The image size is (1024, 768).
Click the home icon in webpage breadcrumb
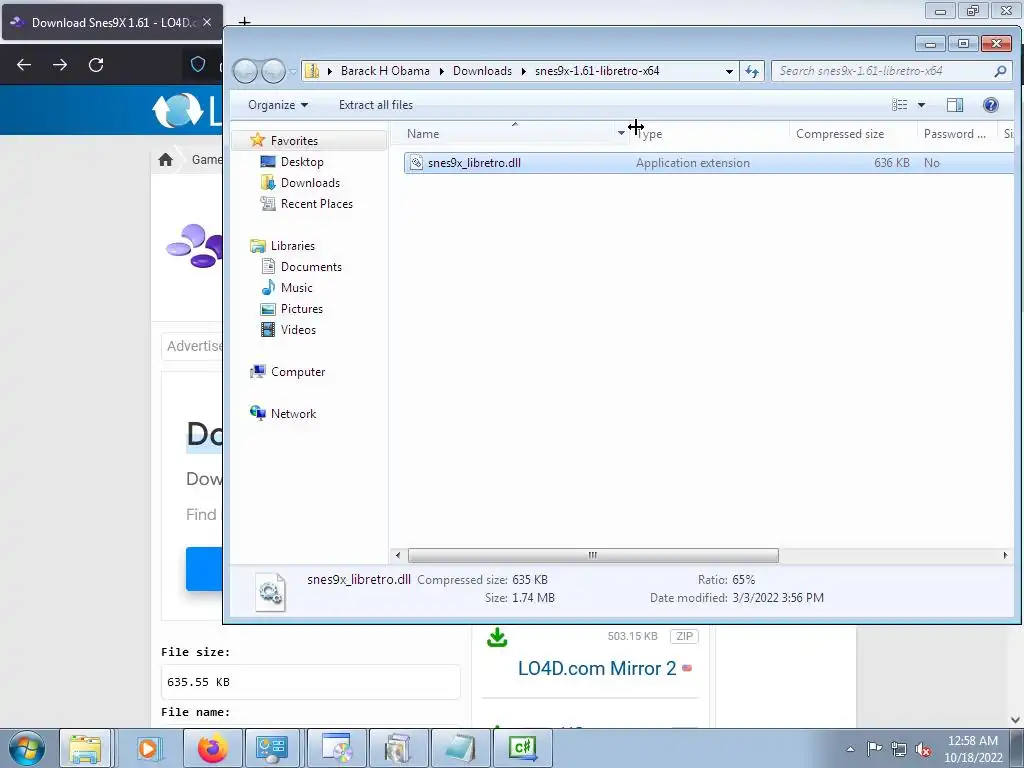pos(166,159)
